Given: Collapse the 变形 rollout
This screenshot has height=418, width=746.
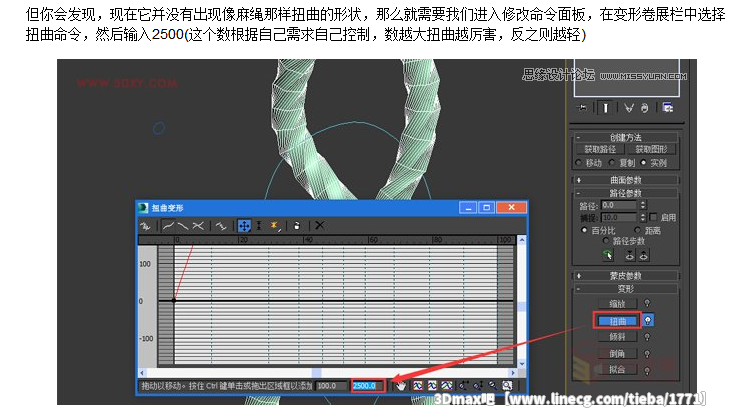Looking at the screenshot, I should (626, 289).
